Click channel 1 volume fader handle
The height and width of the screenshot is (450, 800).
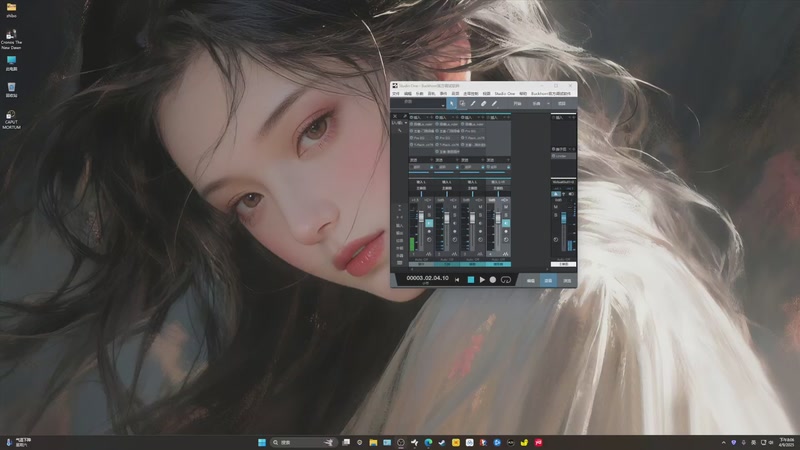(x=421, y=216)
